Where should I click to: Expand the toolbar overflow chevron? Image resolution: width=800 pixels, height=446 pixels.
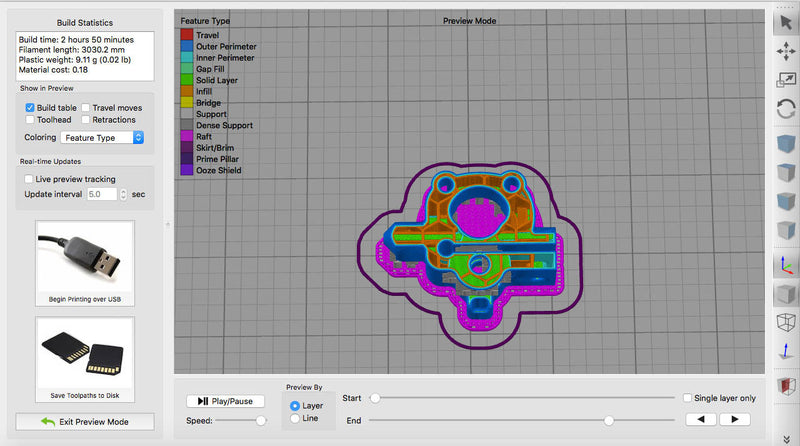click(x=785, y=438)
